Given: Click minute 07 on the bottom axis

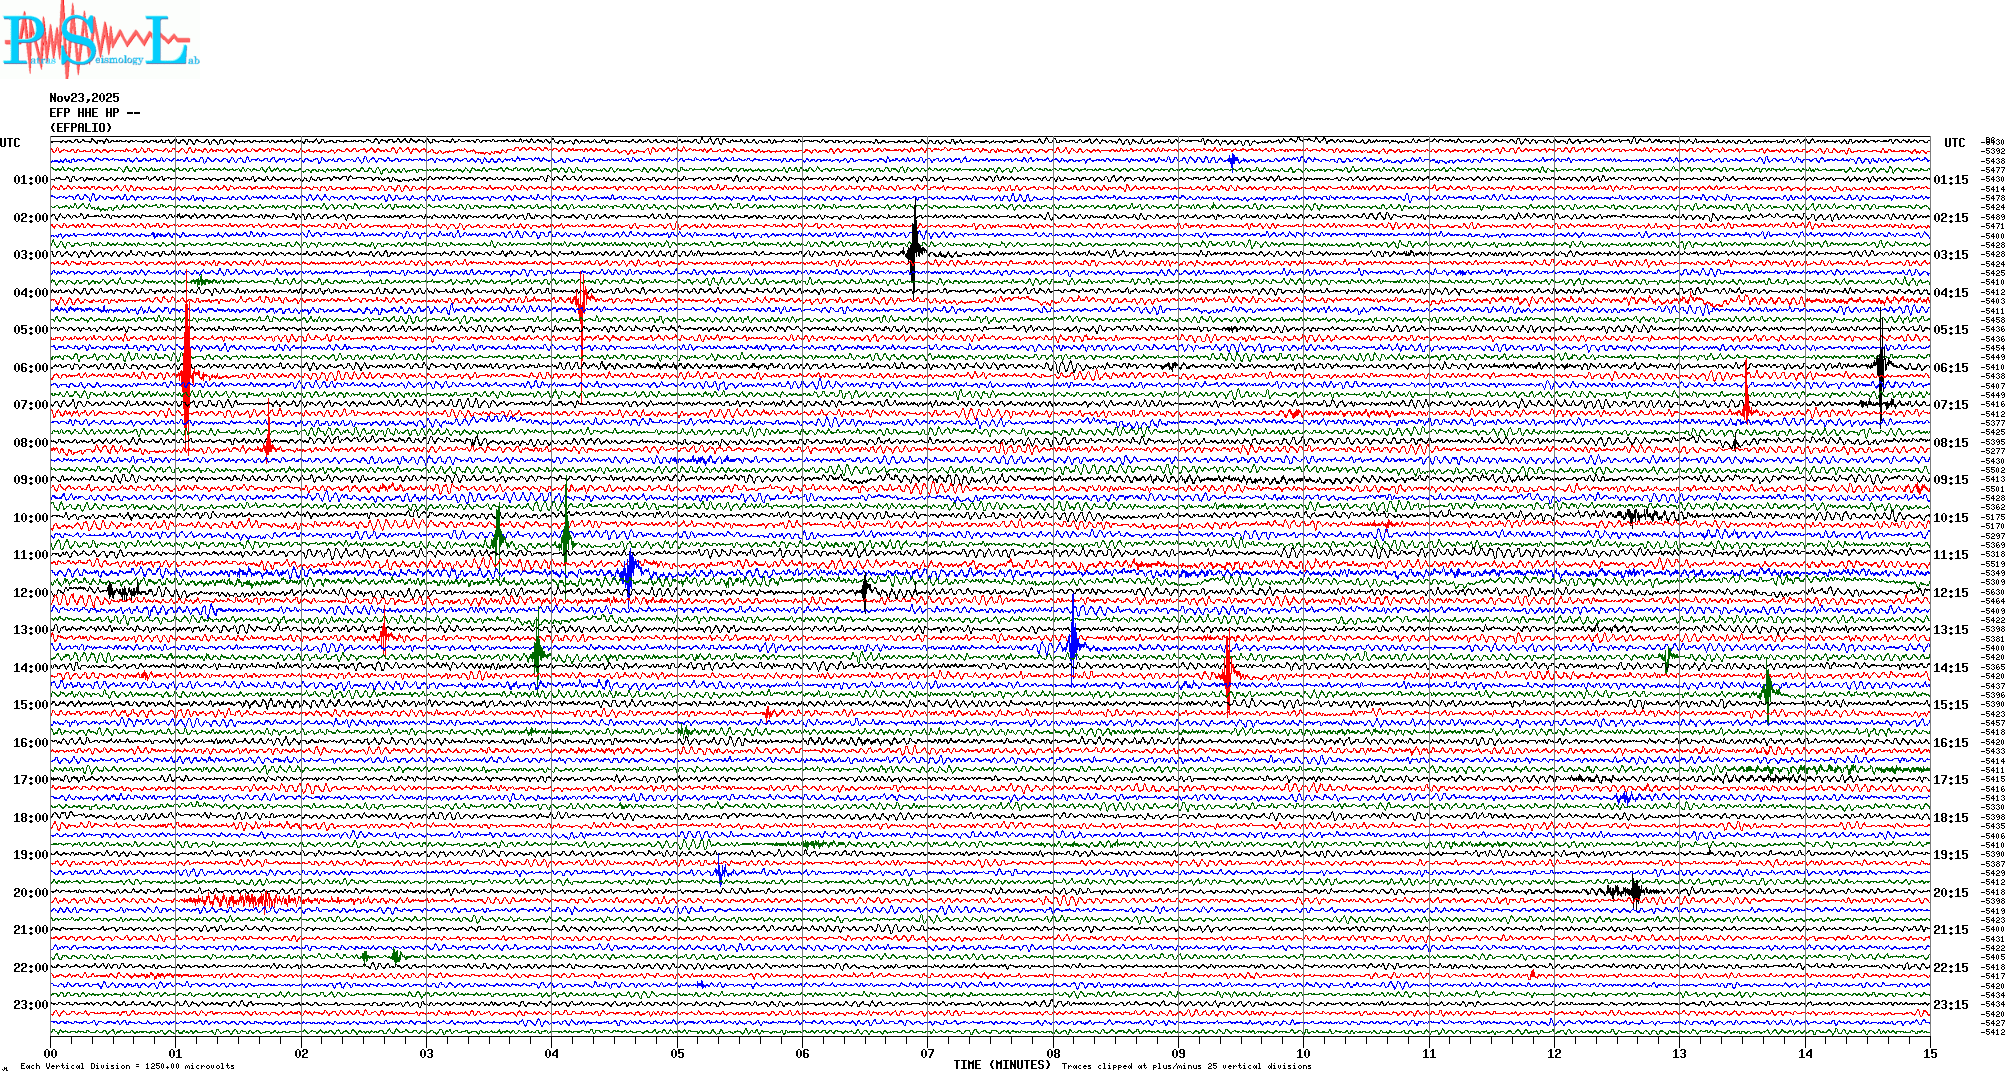Looking at the screenshot, I should 927,1053.
